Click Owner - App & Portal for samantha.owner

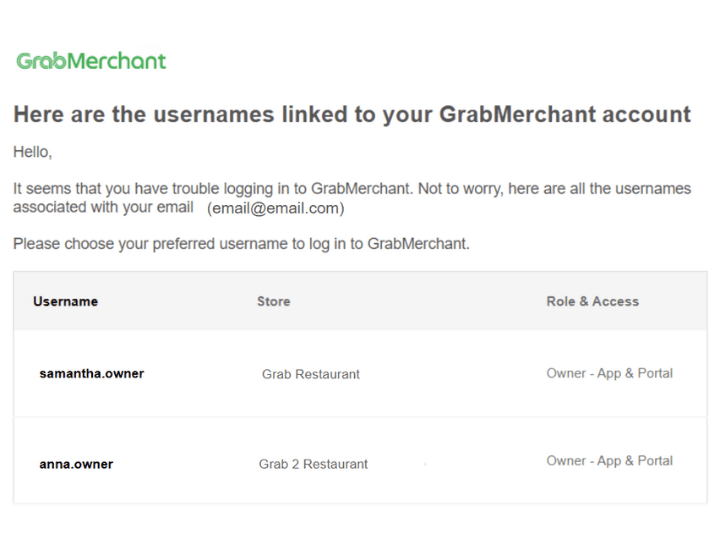609,373
